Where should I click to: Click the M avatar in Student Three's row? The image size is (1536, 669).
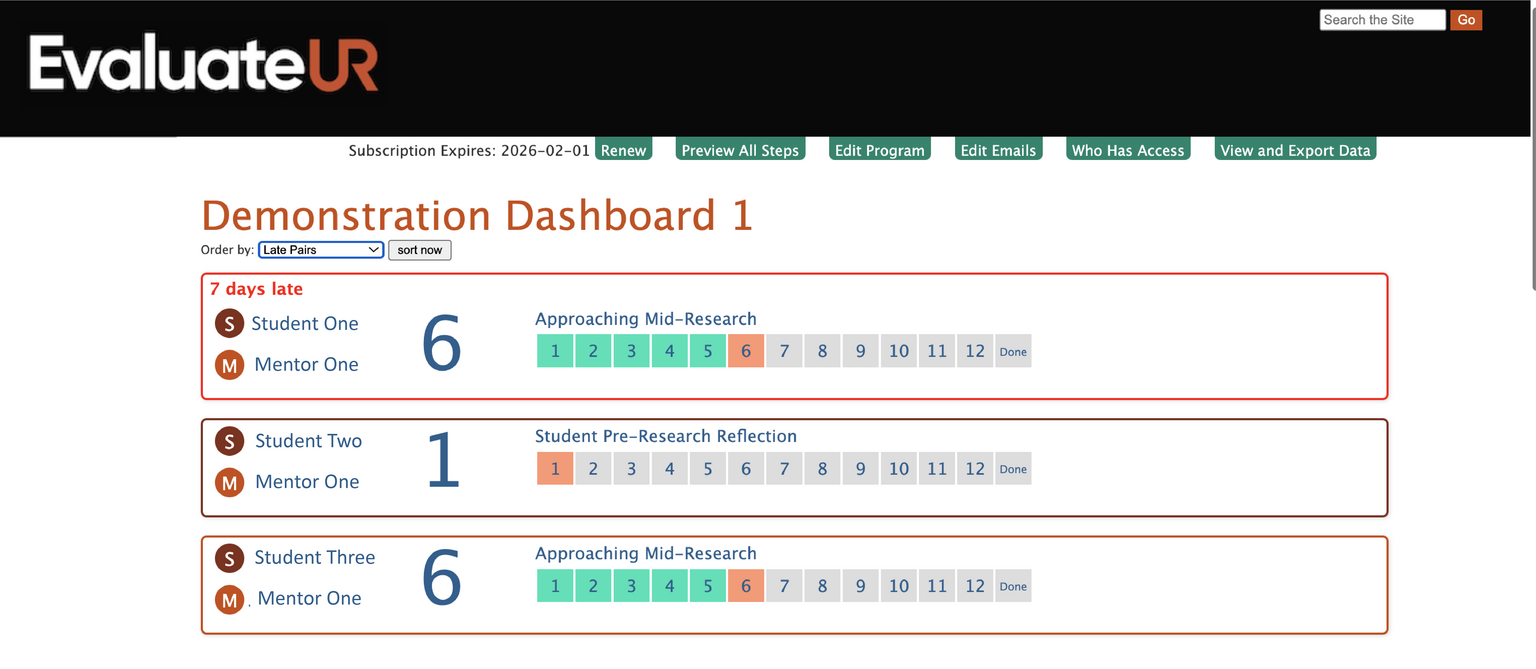click(229, 598)
